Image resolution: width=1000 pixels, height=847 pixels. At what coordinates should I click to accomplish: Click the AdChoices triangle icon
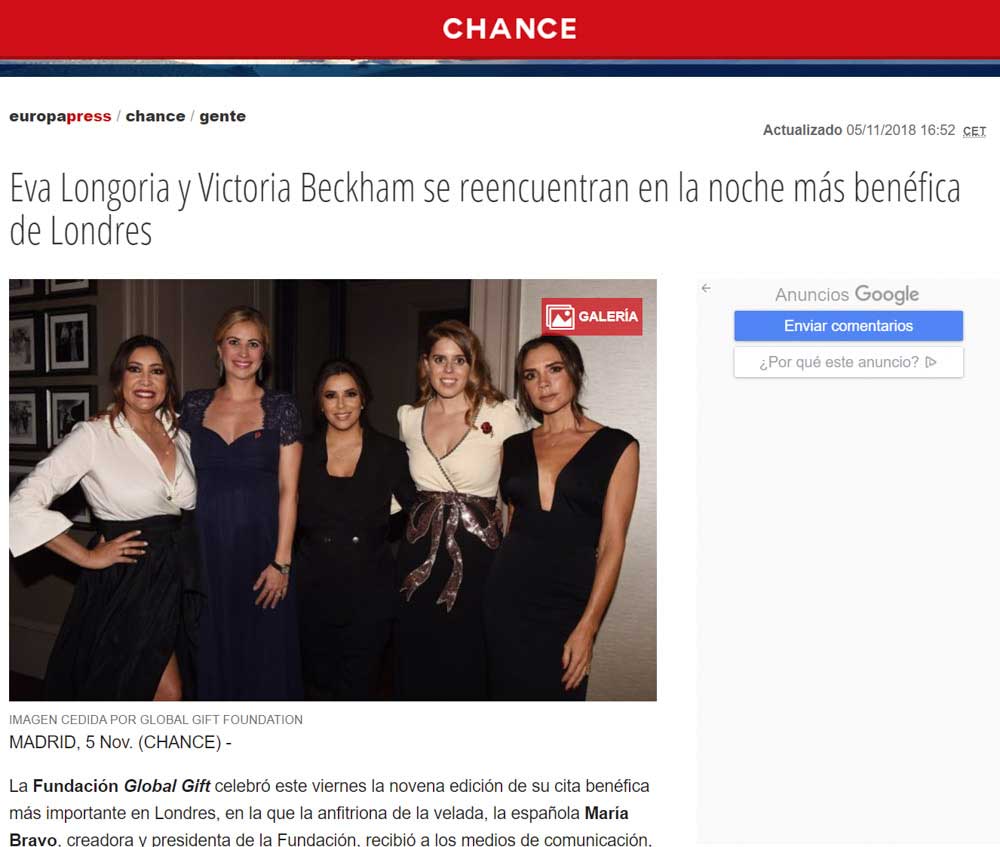point(931,362)
